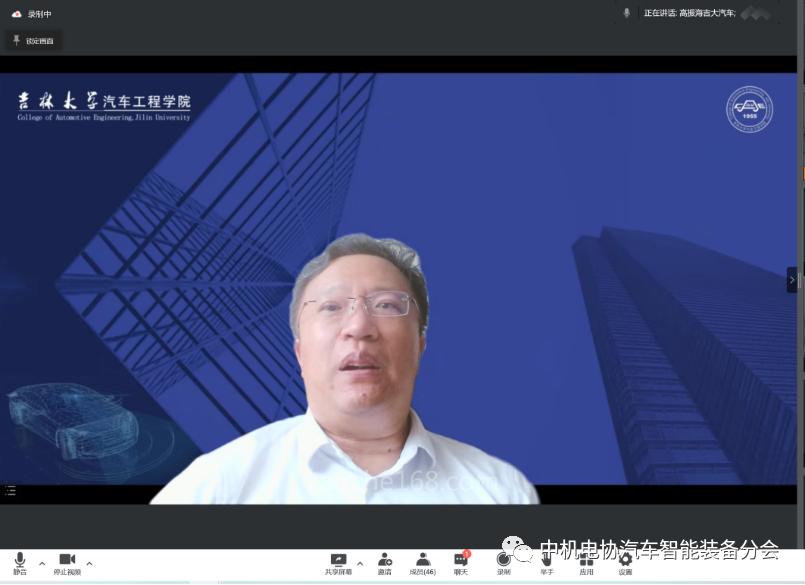Viewport: 805px width, 585px height.
Task: Open the 成员(46) members list
Action: (422, 563)
